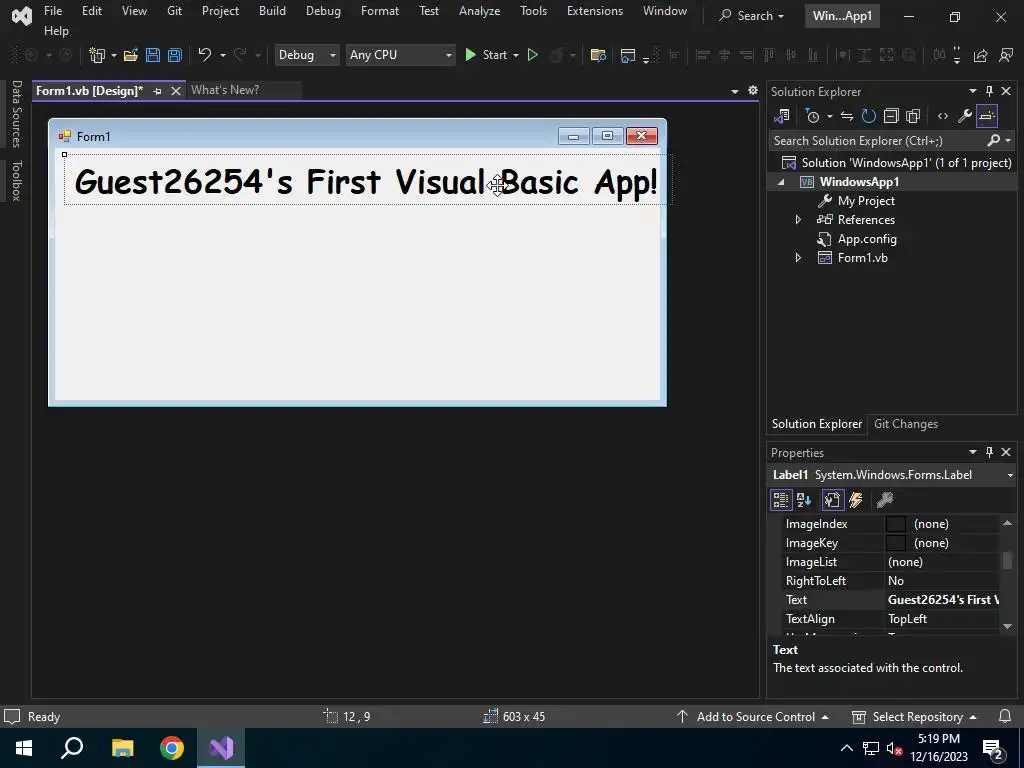Open Windows File Explorer from the taskbar
The image size is (1024, 768).
pos(122,748)
